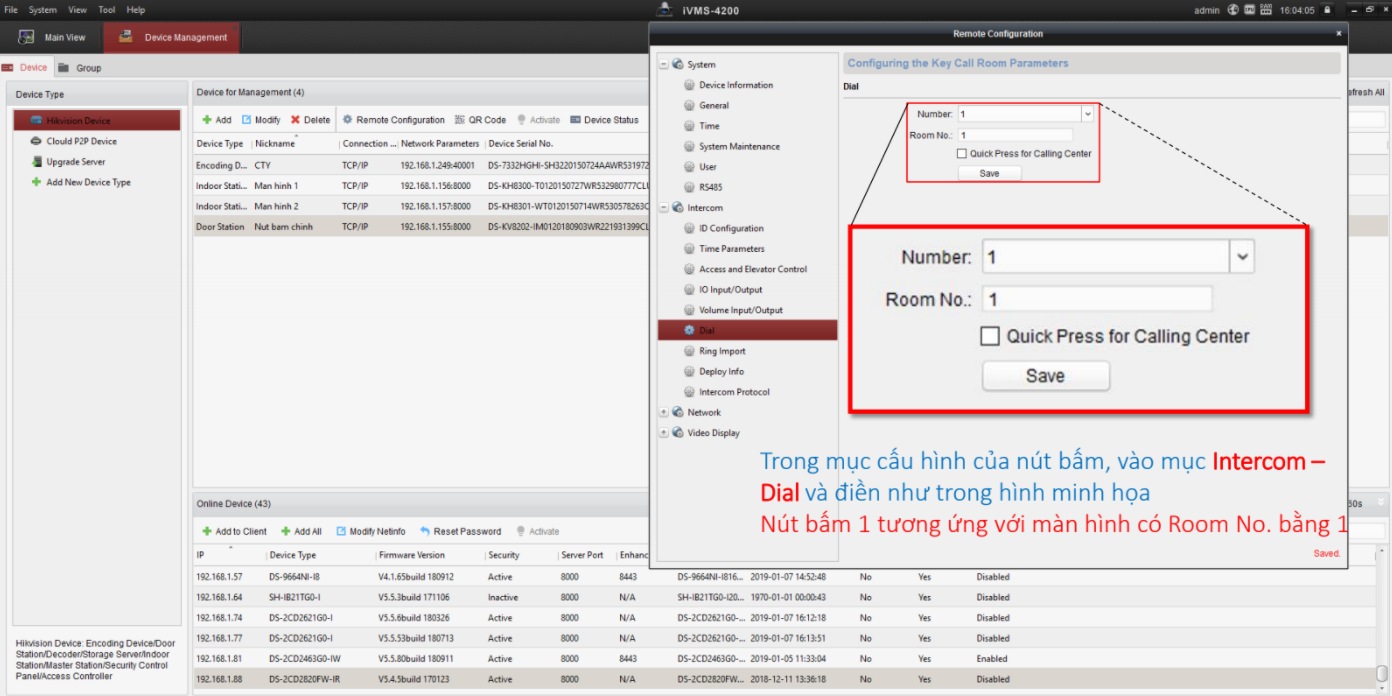Click Add All in Online Device panel
This screenshot has height=696, width=1392.
(301, 531)
